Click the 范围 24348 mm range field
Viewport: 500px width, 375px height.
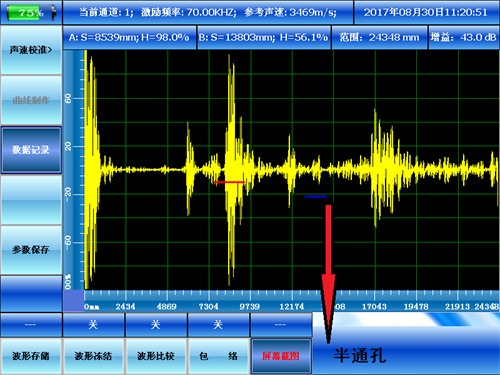[379, 37]
